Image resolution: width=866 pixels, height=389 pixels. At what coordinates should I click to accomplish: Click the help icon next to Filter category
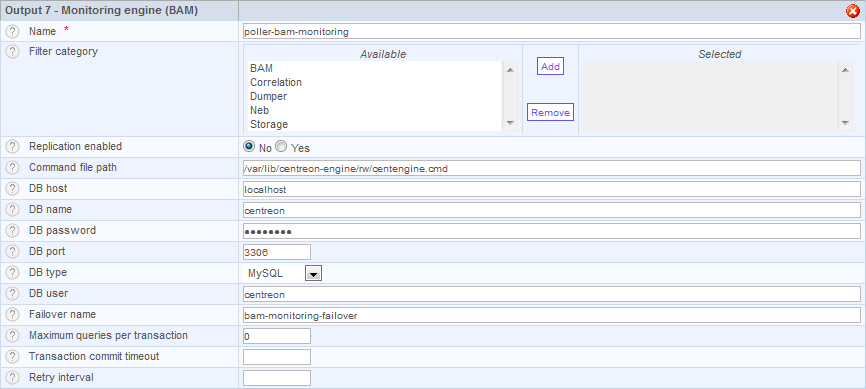[x=12, y=52]
